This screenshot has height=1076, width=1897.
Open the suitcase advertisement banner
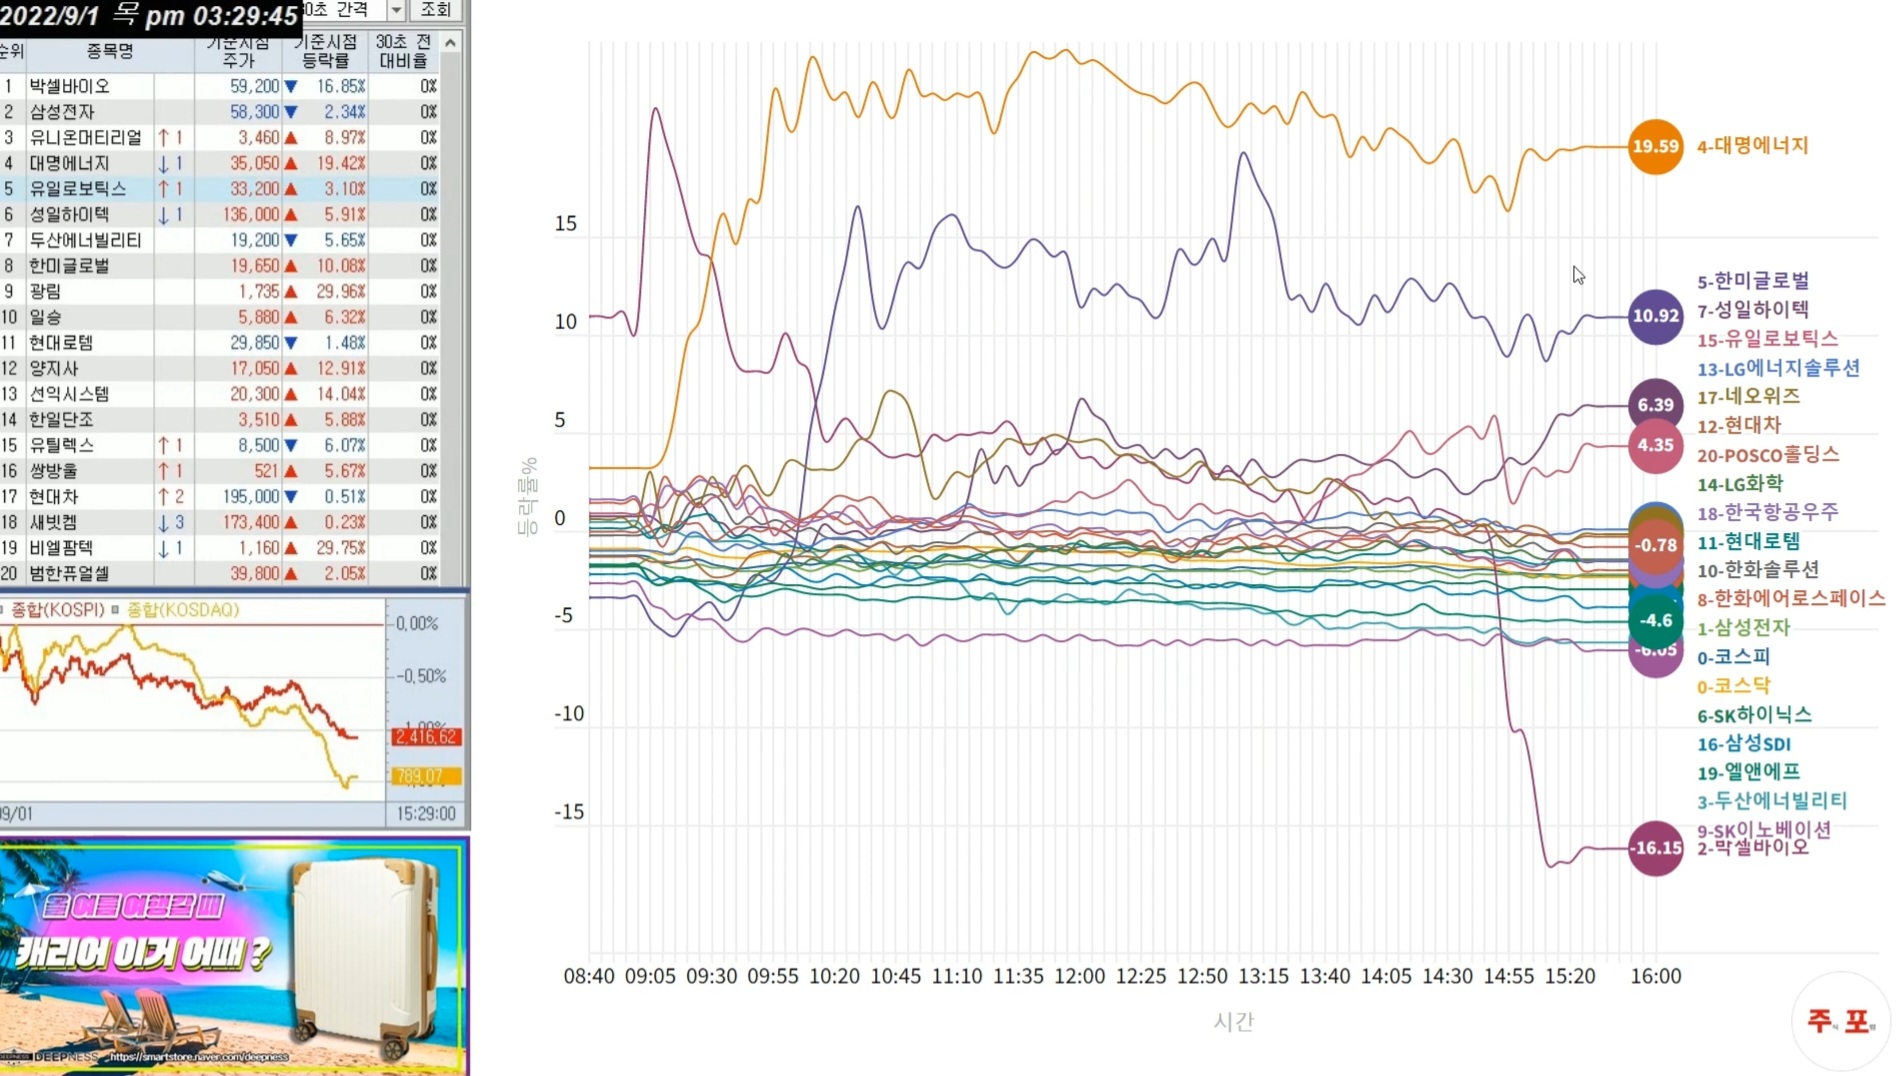click(234, 957)
